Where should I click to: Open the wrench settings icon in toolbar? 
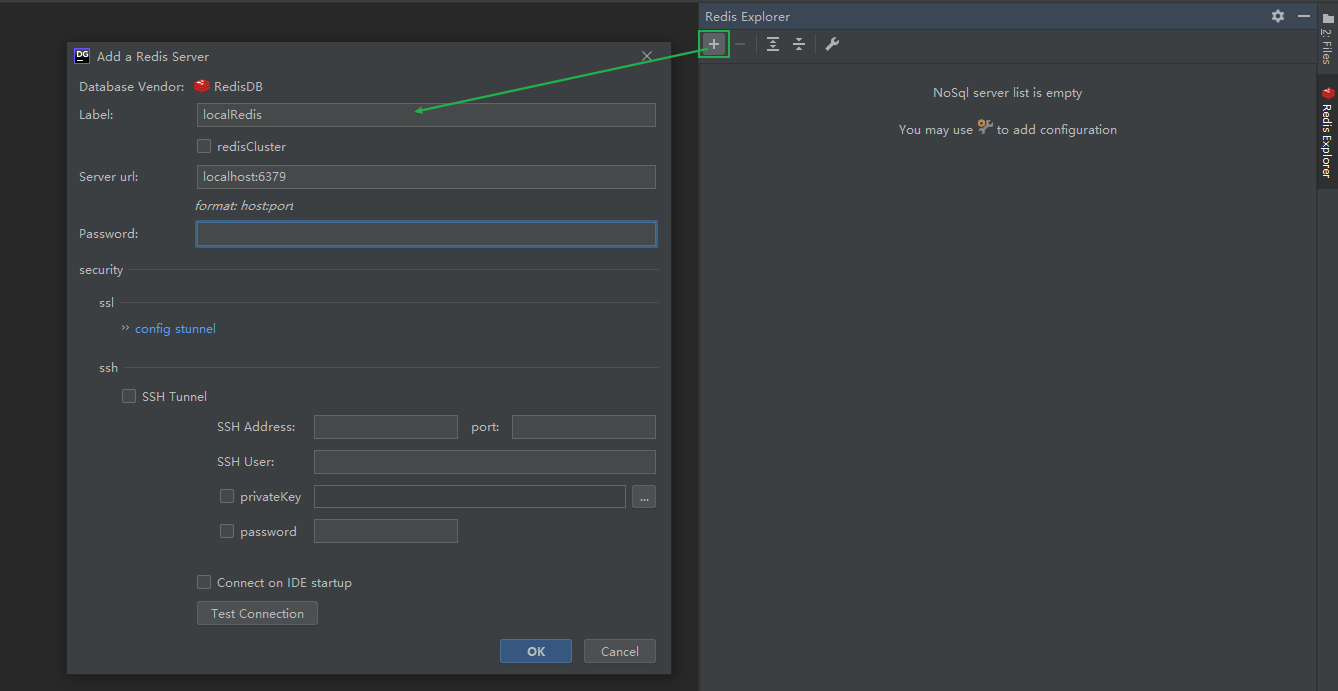point(832,44)
